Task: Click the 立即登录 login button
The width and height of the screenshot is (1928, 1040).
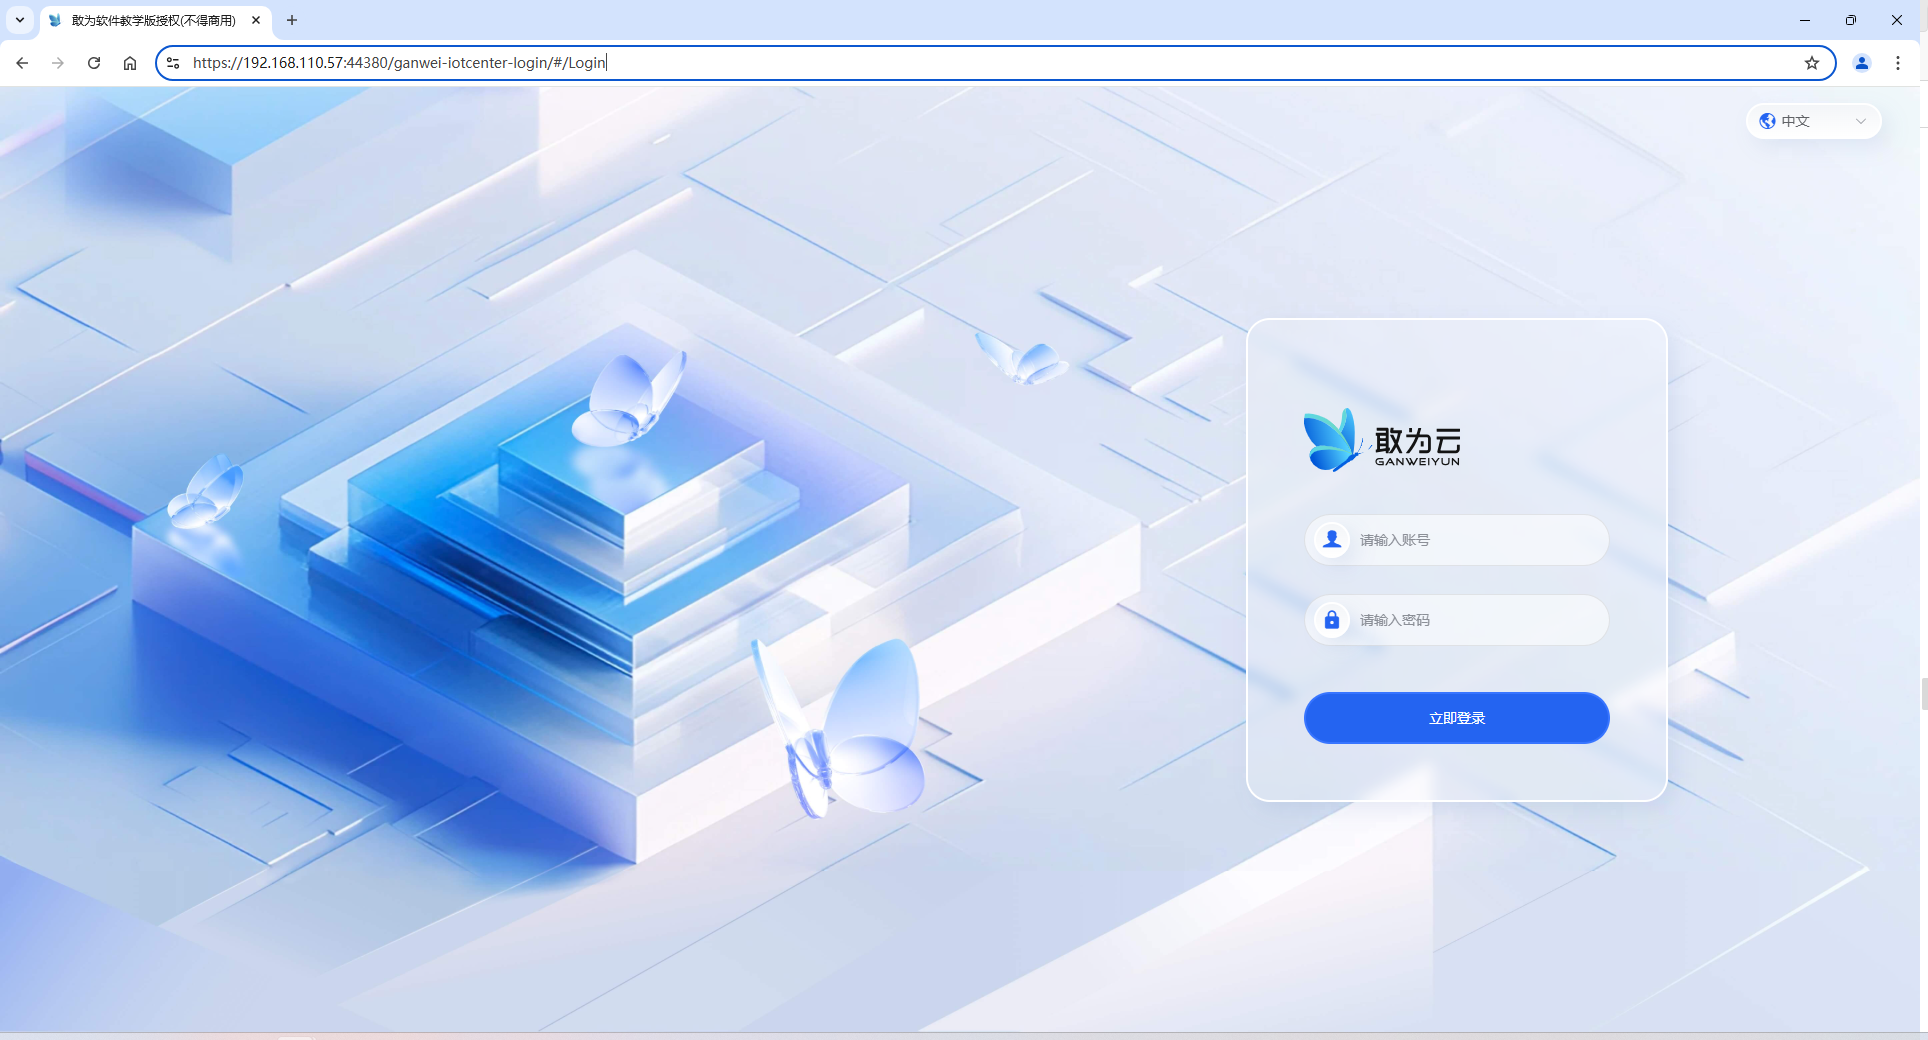Action: coord(1457,718)
